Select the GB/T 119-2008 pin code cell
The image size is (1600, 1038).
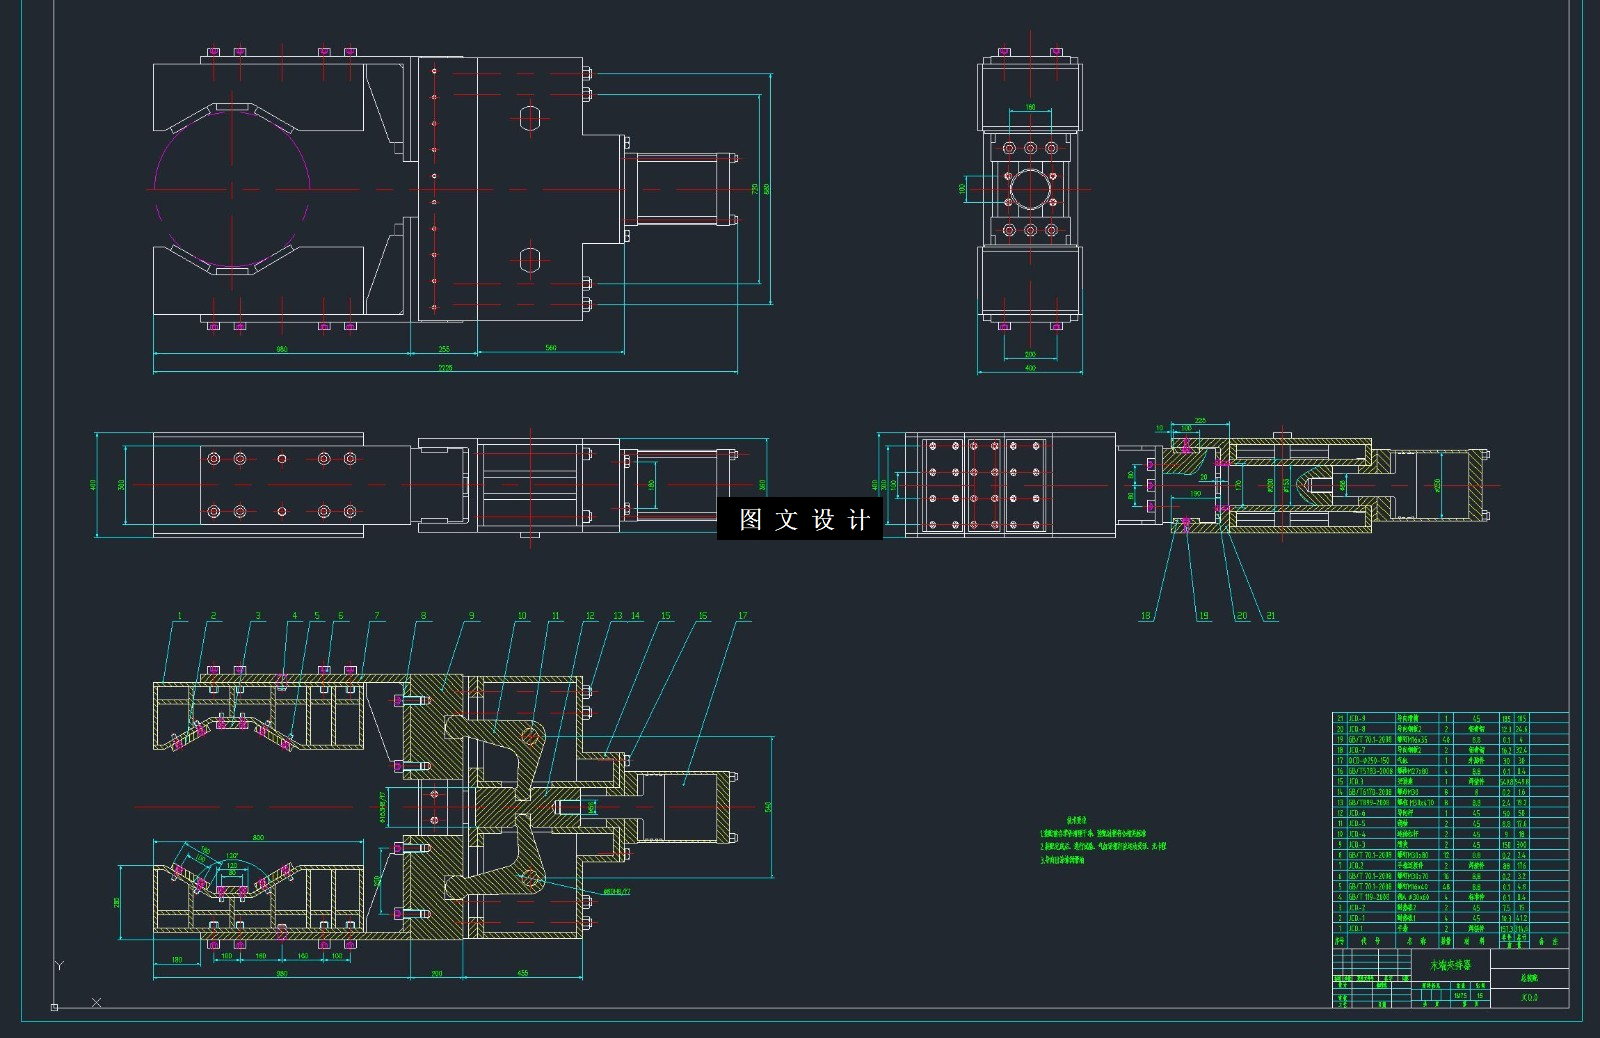click(x=1370, y=897)
